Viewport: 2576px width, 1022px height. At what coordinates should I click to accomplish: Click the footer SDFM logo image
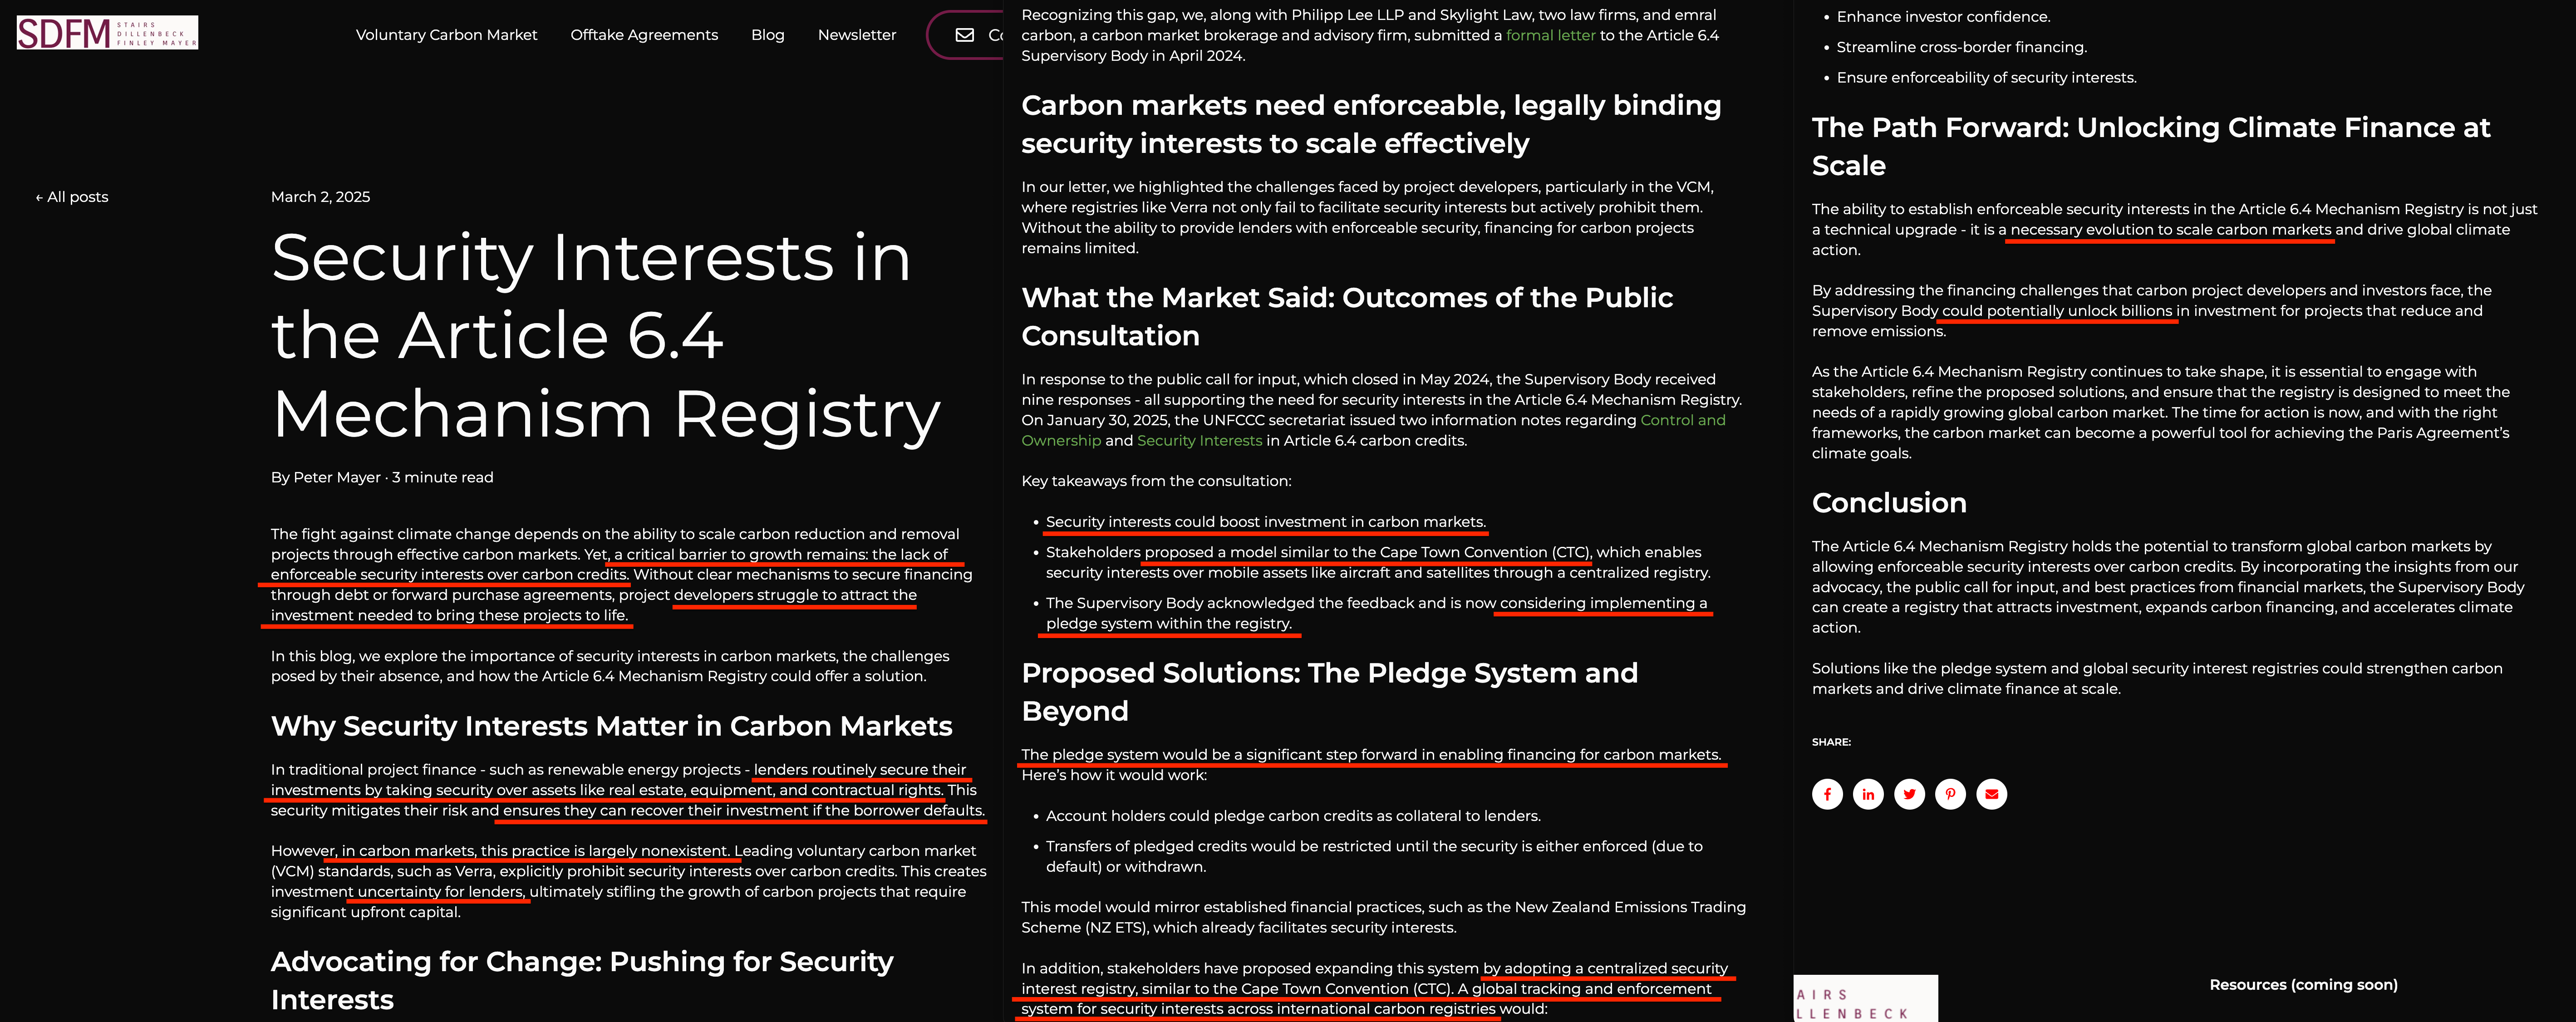[1864, 999]
